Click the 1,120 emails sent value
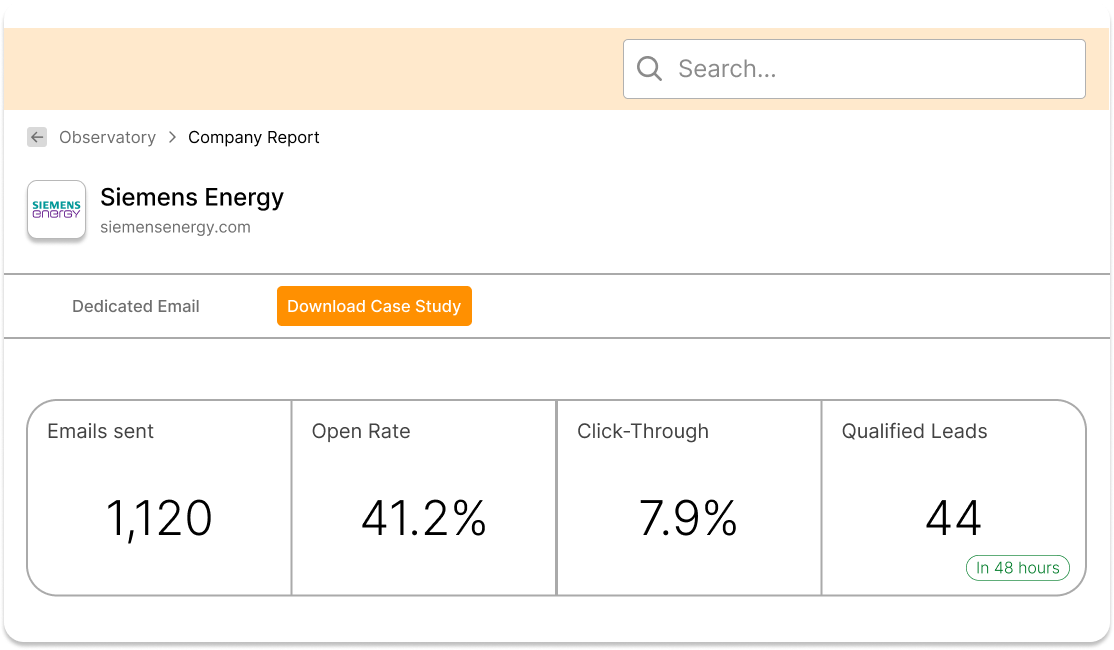This screenshot has height=650, width=1114. [x=159, y=518]
